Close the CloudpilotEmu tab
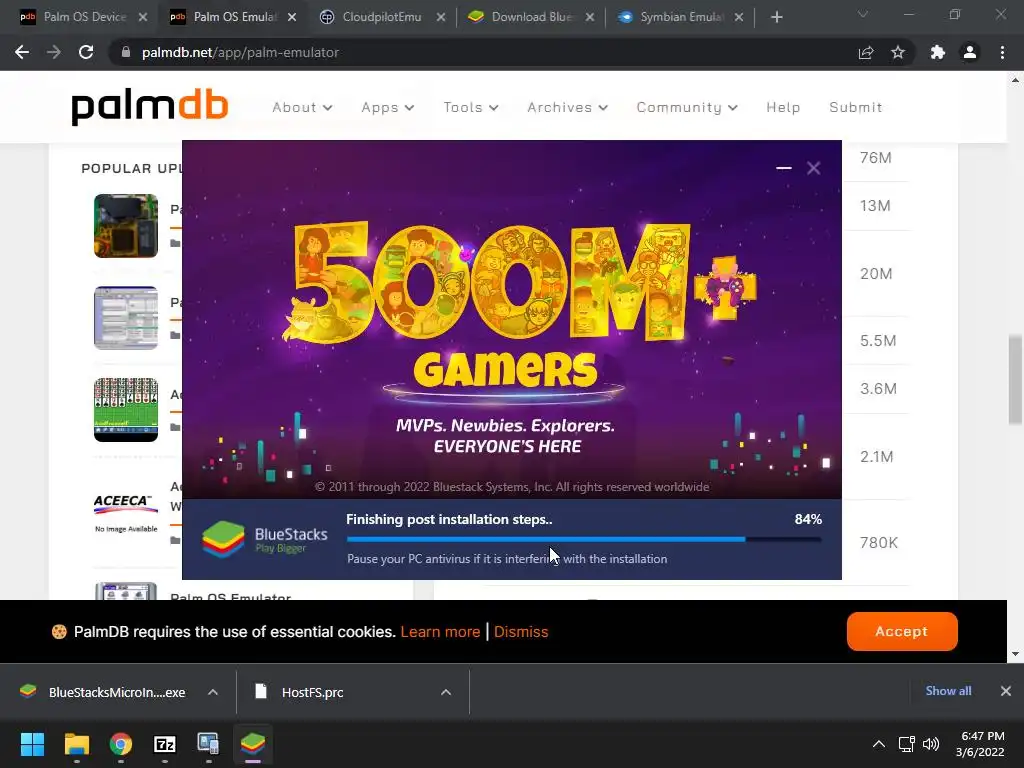 pos(441,17)
